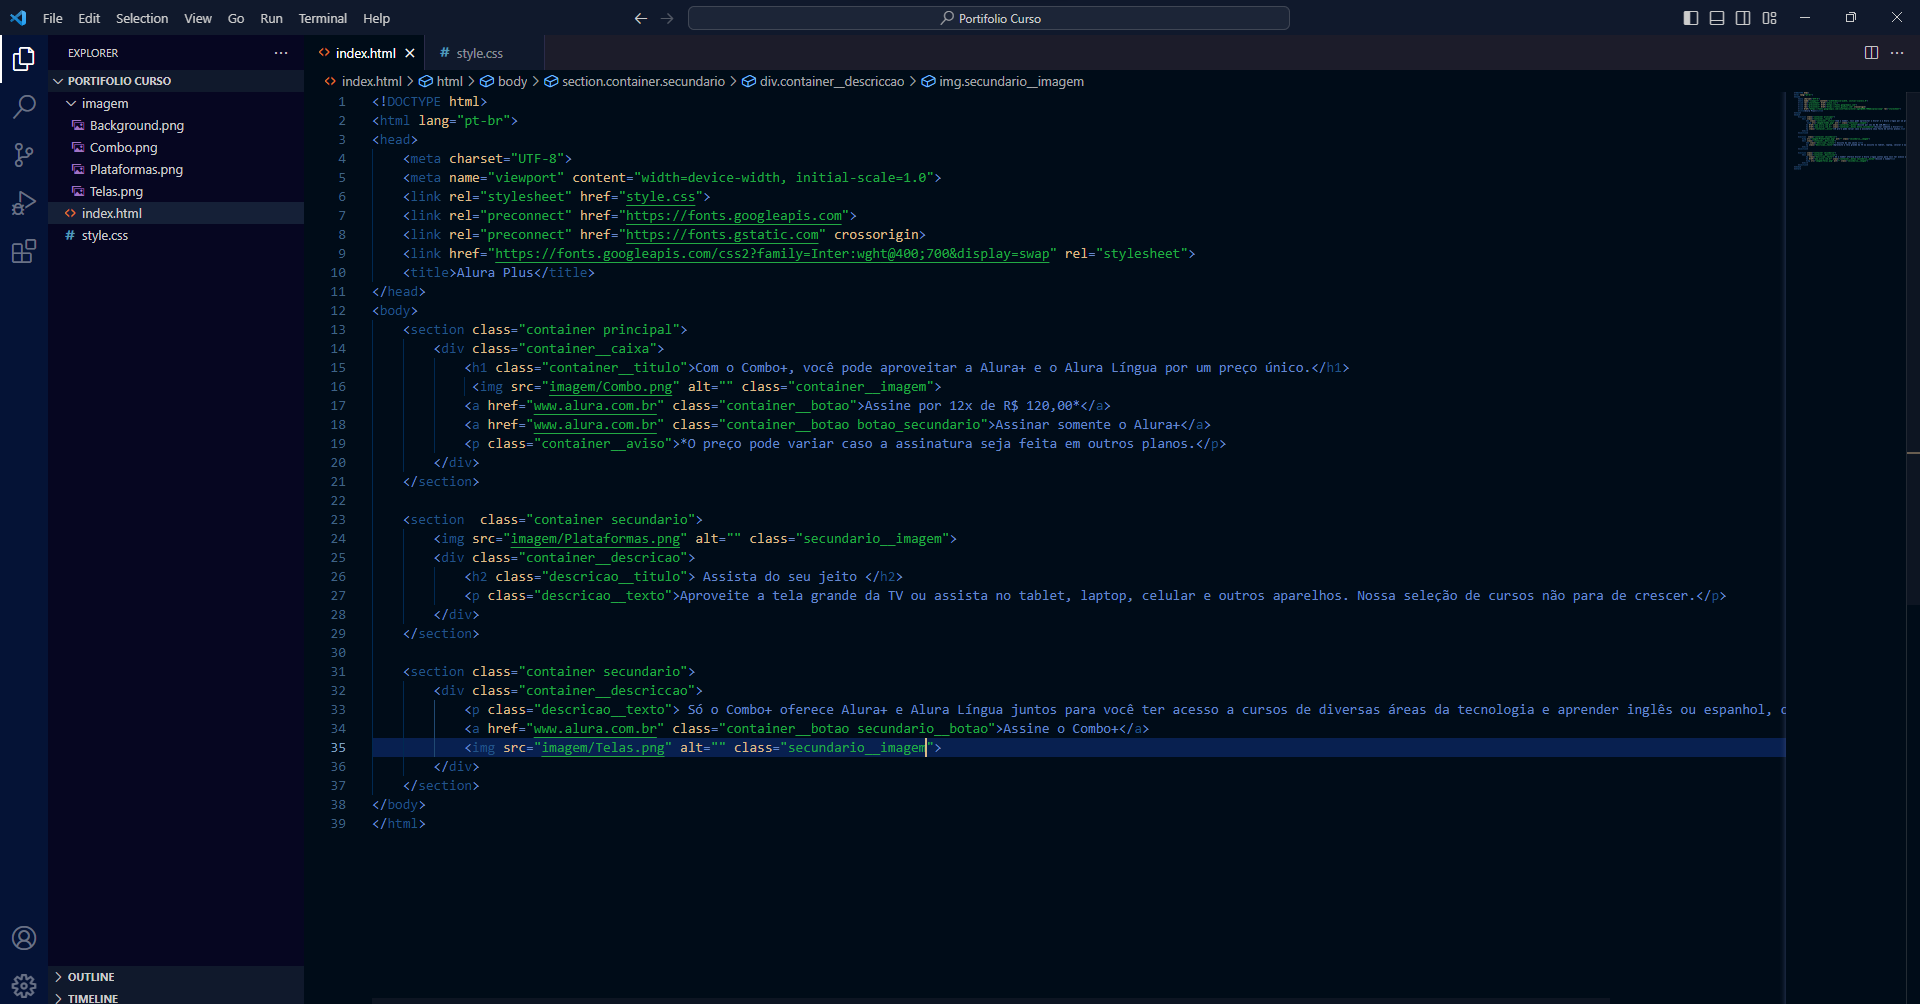This screenshot has width=1920, height=1004.
Task: Select the index.html editor tab
Action: tap(365, 53)
